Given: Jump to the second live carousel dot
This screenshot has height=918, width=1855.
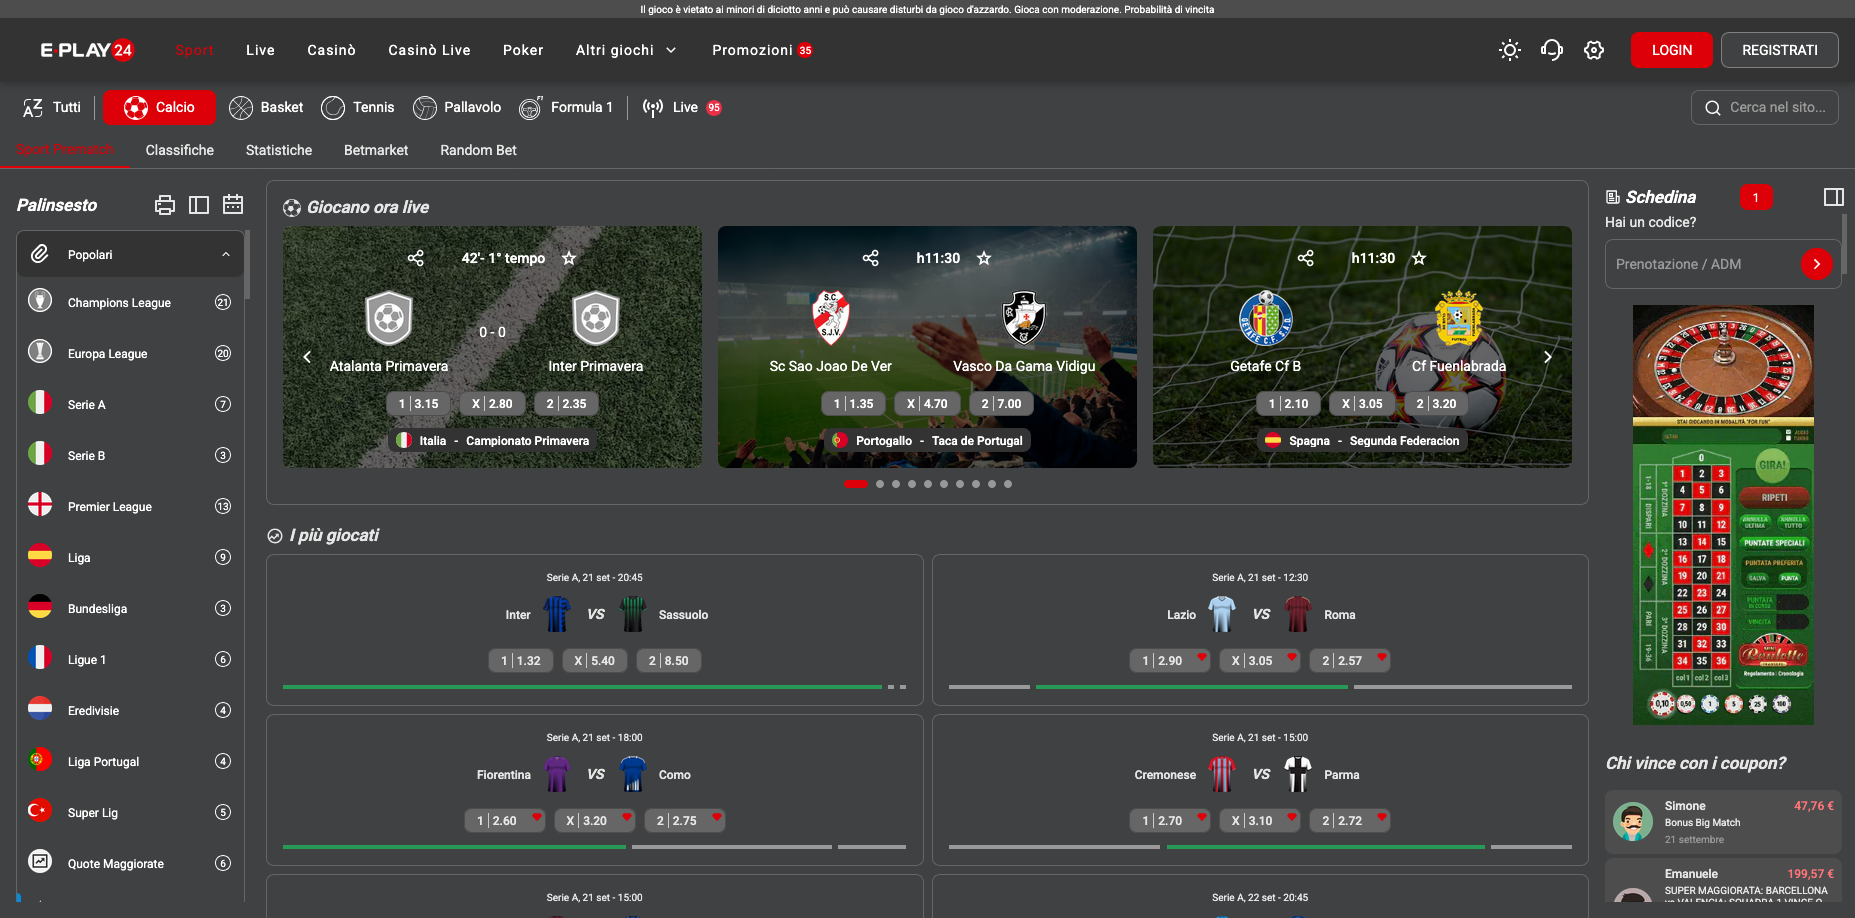Looking at the screenshot, I should pos(880,484).
